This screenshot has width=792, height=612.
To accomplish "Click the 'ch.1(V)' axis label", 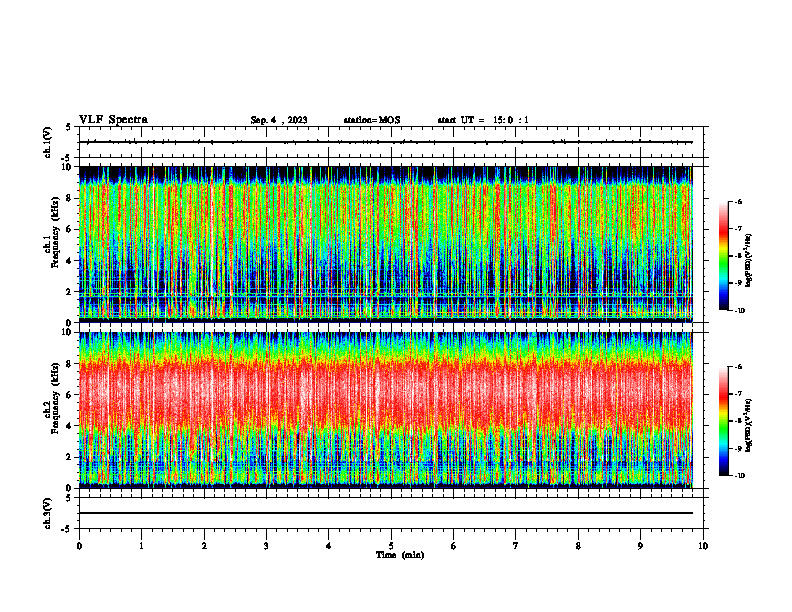I will click(x=48, y=142).
